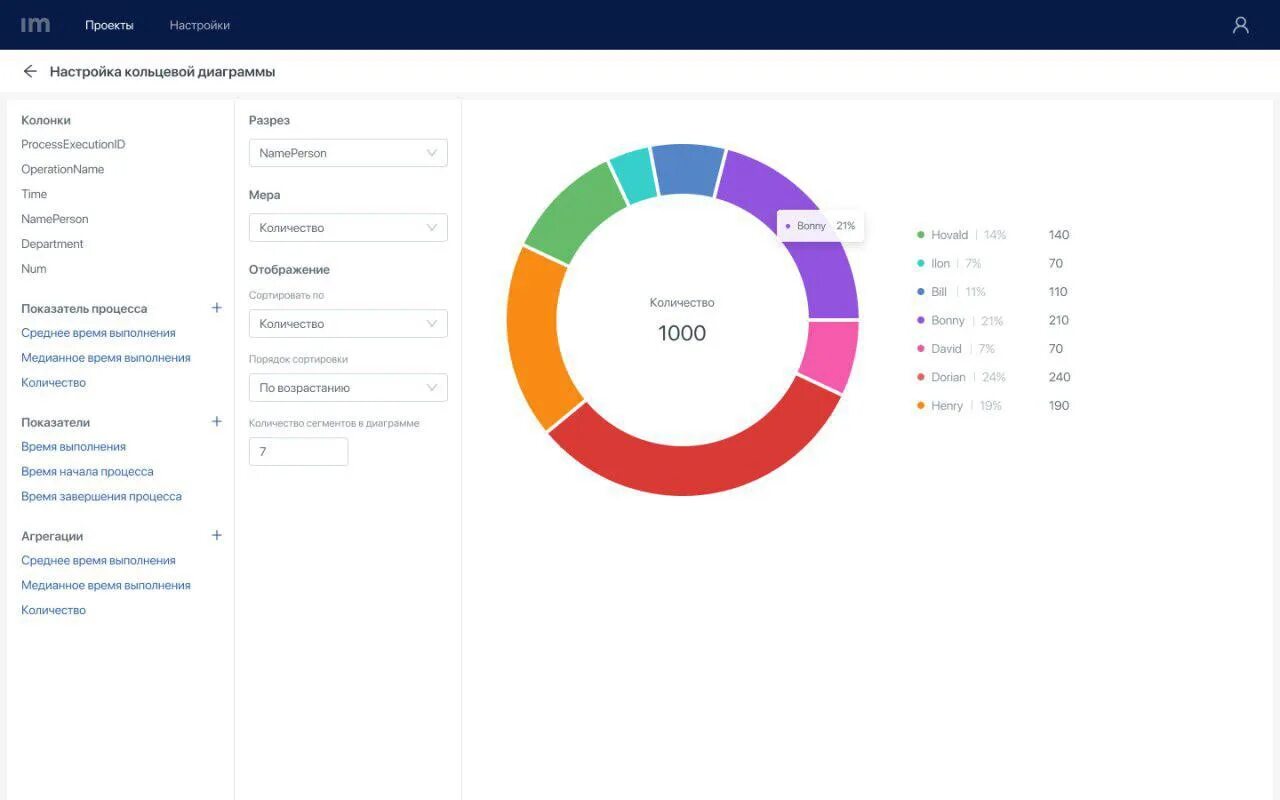Click the Dorian legend value 240
The height and width of the screenshot is (800, 1280).
(1059, 377)
